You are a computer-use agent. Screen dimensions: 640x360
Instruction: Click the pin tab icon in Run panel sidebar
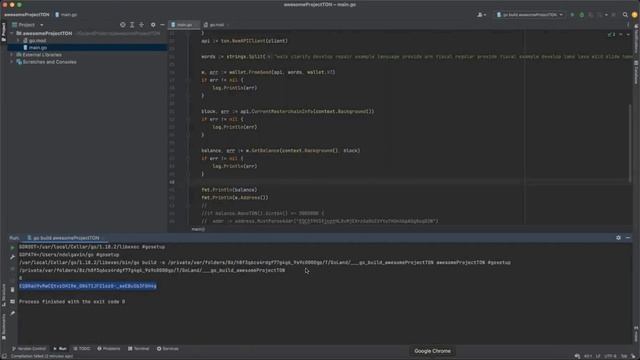tap(12, 313)
